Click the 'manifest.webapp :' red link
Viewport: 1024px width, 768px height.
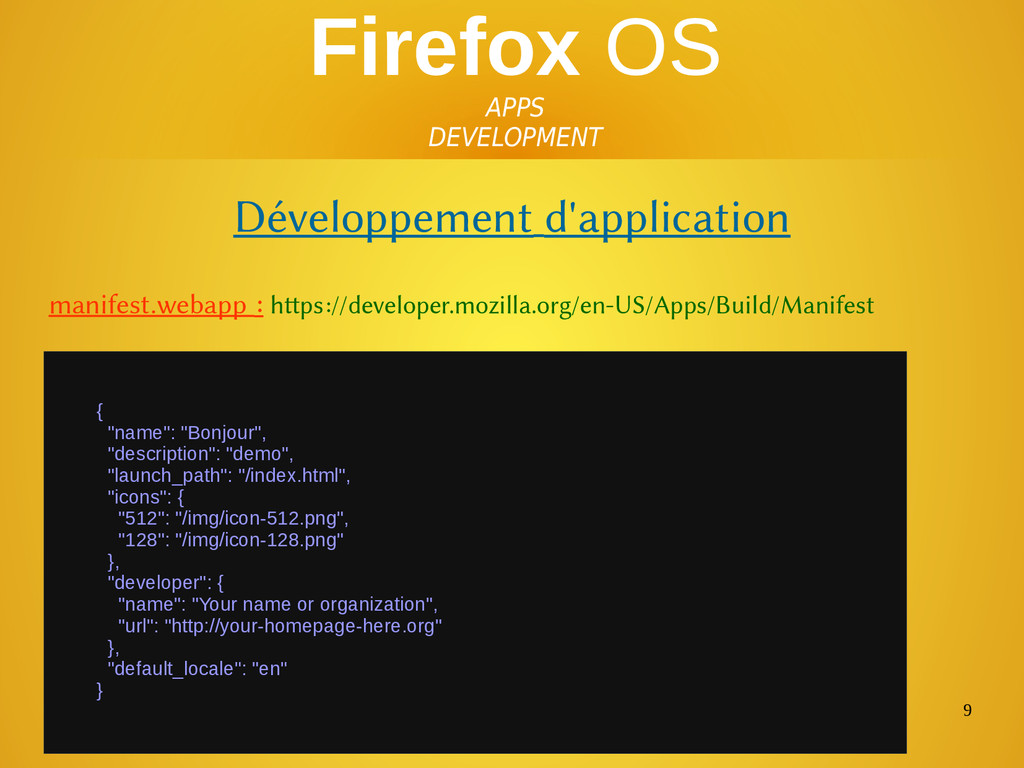click(x=156, y=305)
